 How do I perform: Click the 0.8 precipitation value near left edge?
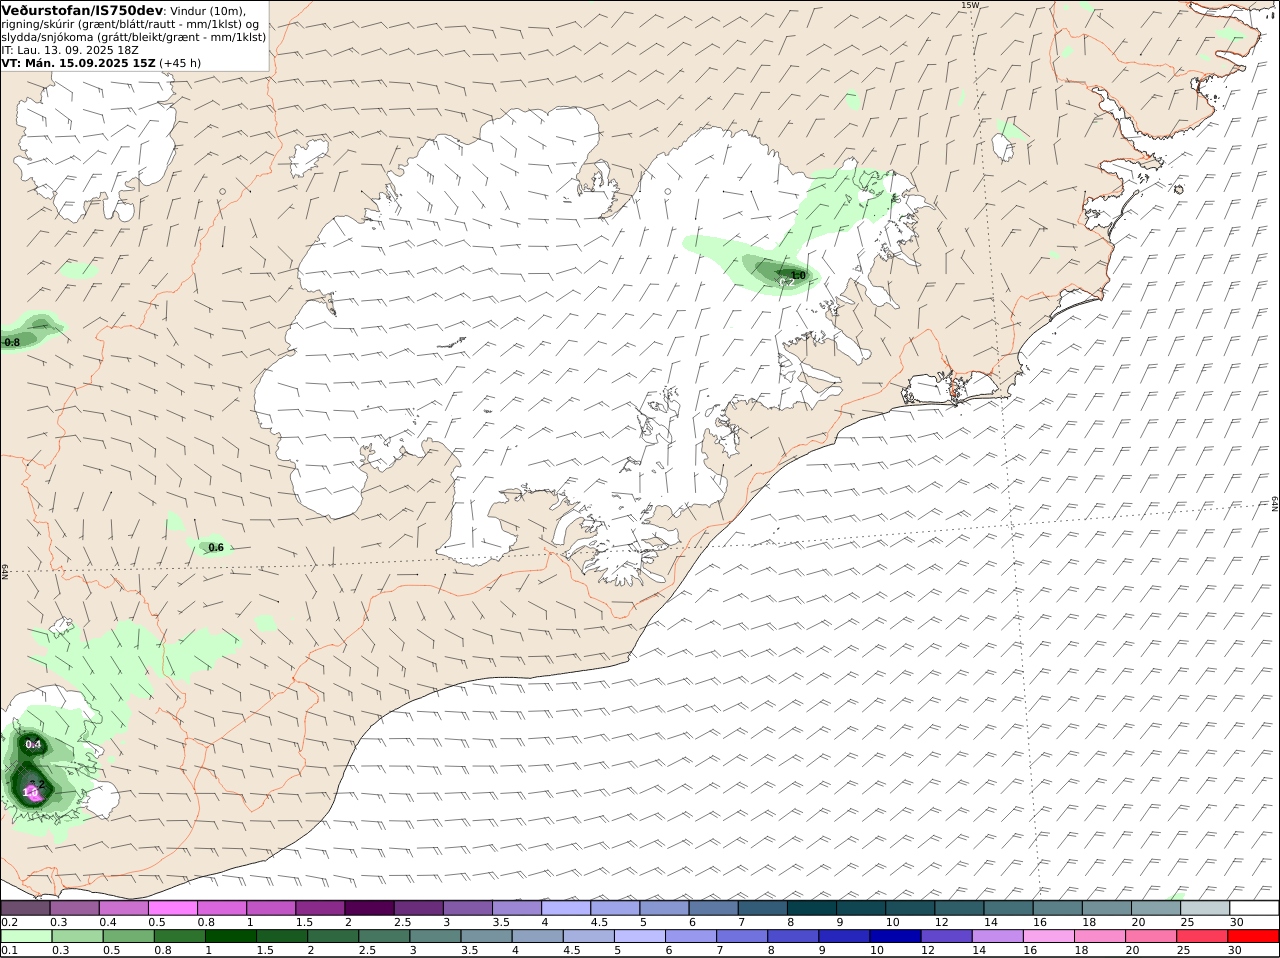point(12,343)
